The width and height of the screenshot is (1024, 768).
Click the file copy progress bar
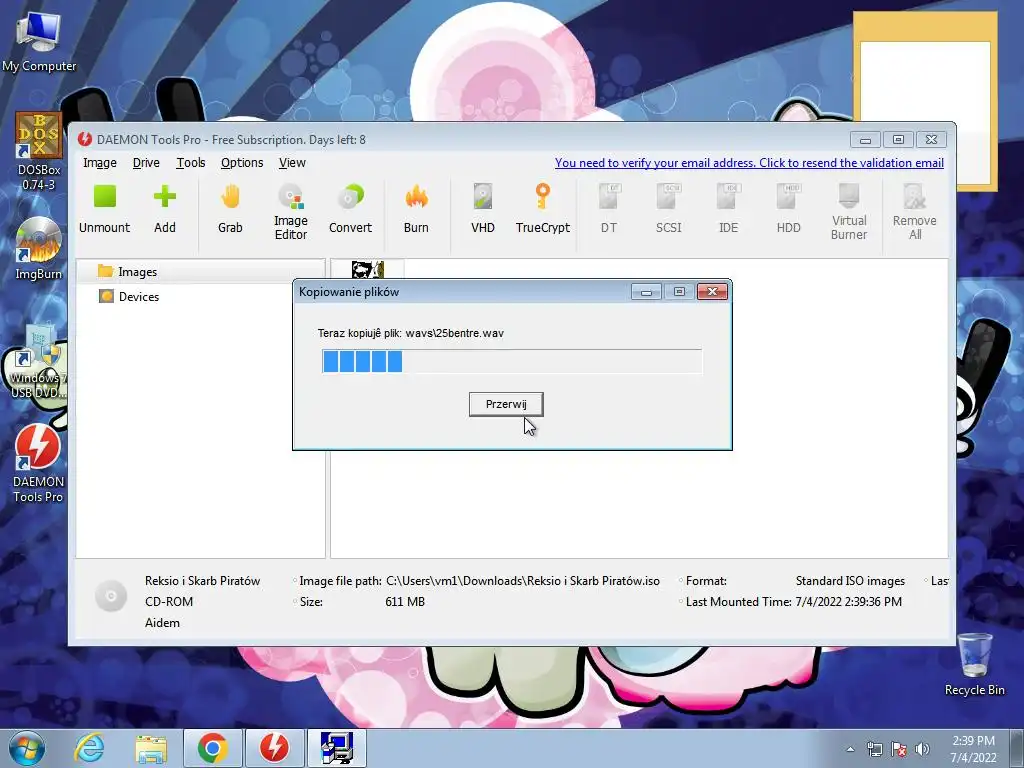512,361
